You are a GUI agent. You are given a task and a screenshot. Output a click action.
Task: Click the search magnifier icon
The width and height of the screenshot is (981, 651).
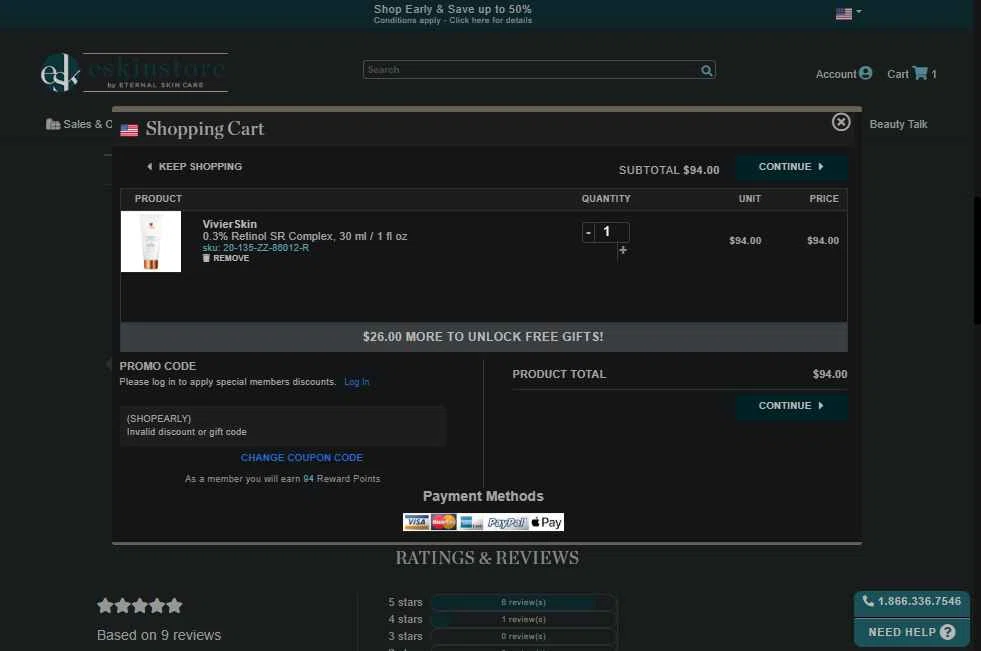coord(706,70)
